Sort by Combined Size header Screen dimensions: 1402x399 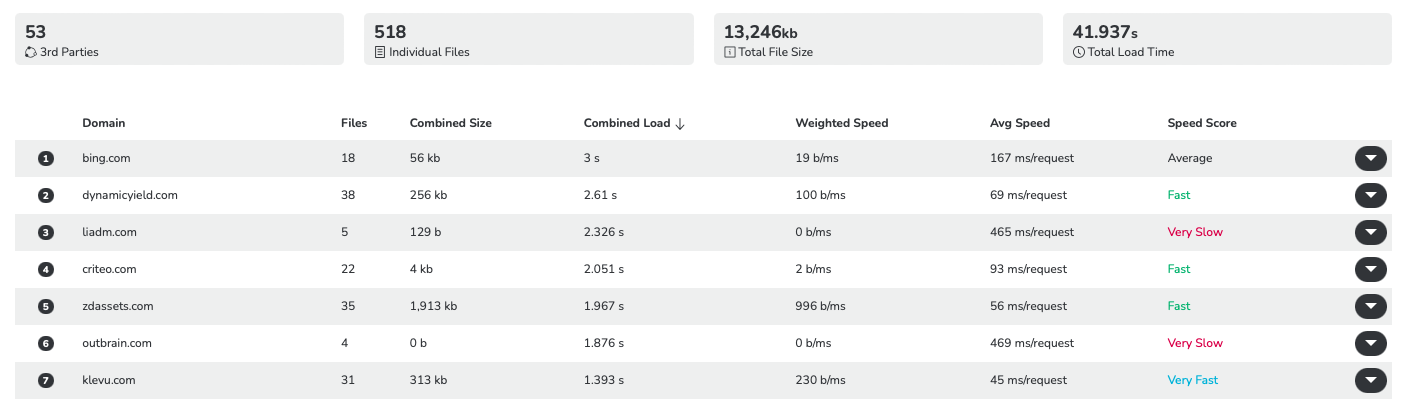[451, 123]
